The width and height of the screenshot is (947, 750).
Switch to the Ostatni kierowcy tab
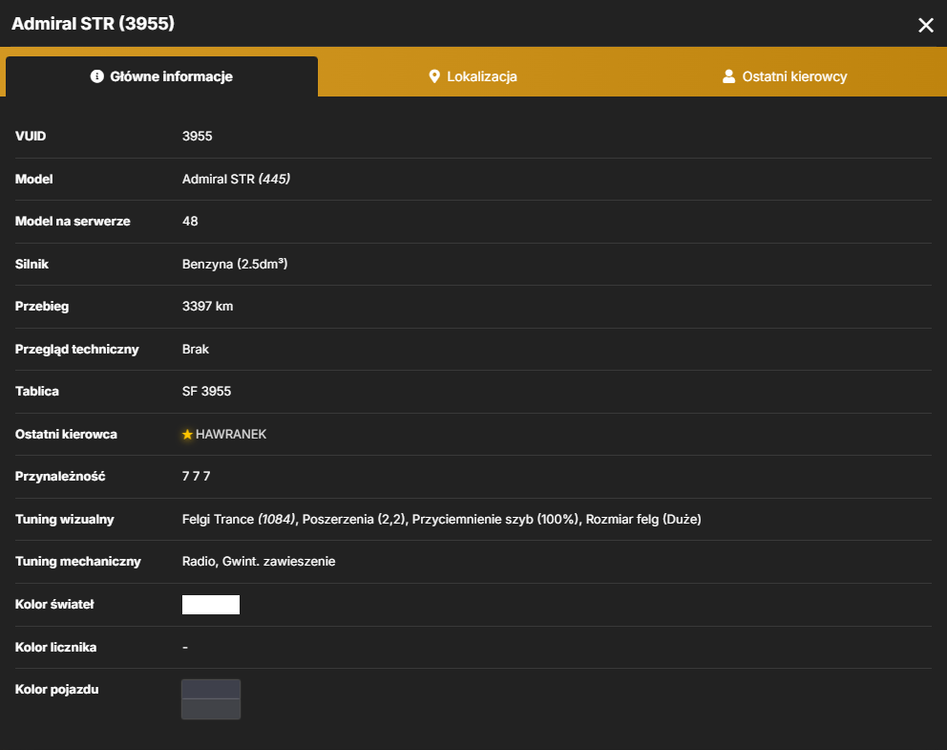[x=785, y=77]
